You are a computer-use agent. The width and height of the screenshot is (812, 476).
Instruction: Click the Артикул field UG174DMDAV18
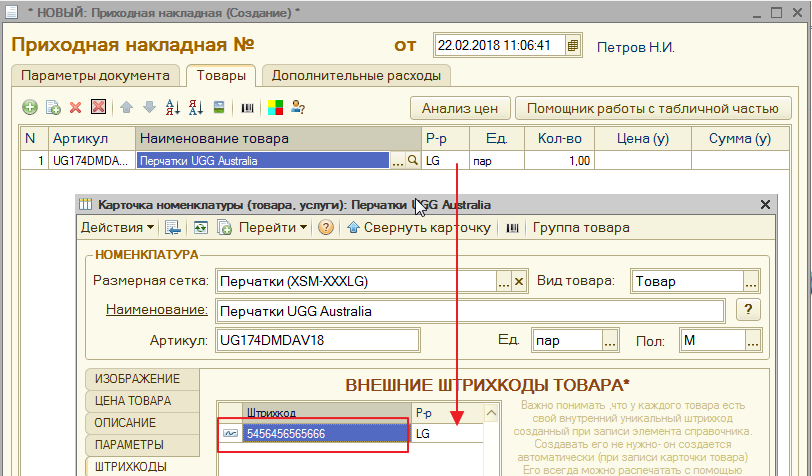[x=317, y=340]
